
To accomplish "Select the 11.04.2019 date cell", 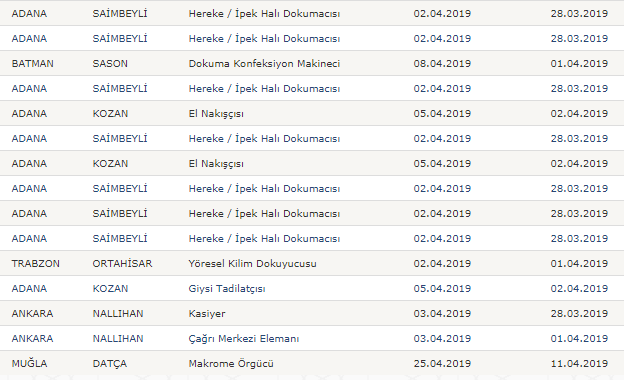I will [579, 364].
